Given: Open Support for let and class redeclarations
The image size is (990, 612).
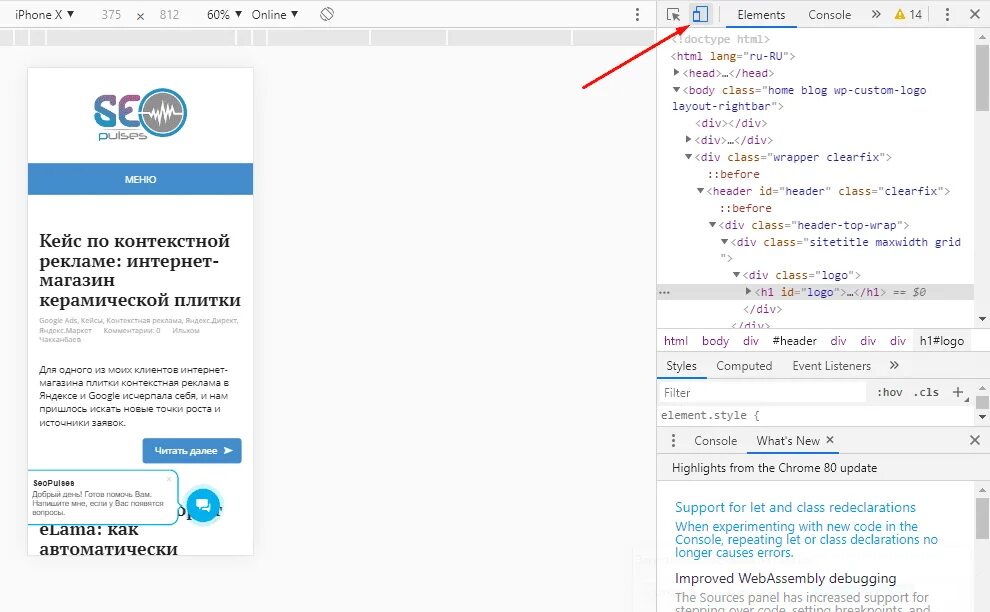Looking at the screenshot, I should pyautogui.click(x=795, y=507).
